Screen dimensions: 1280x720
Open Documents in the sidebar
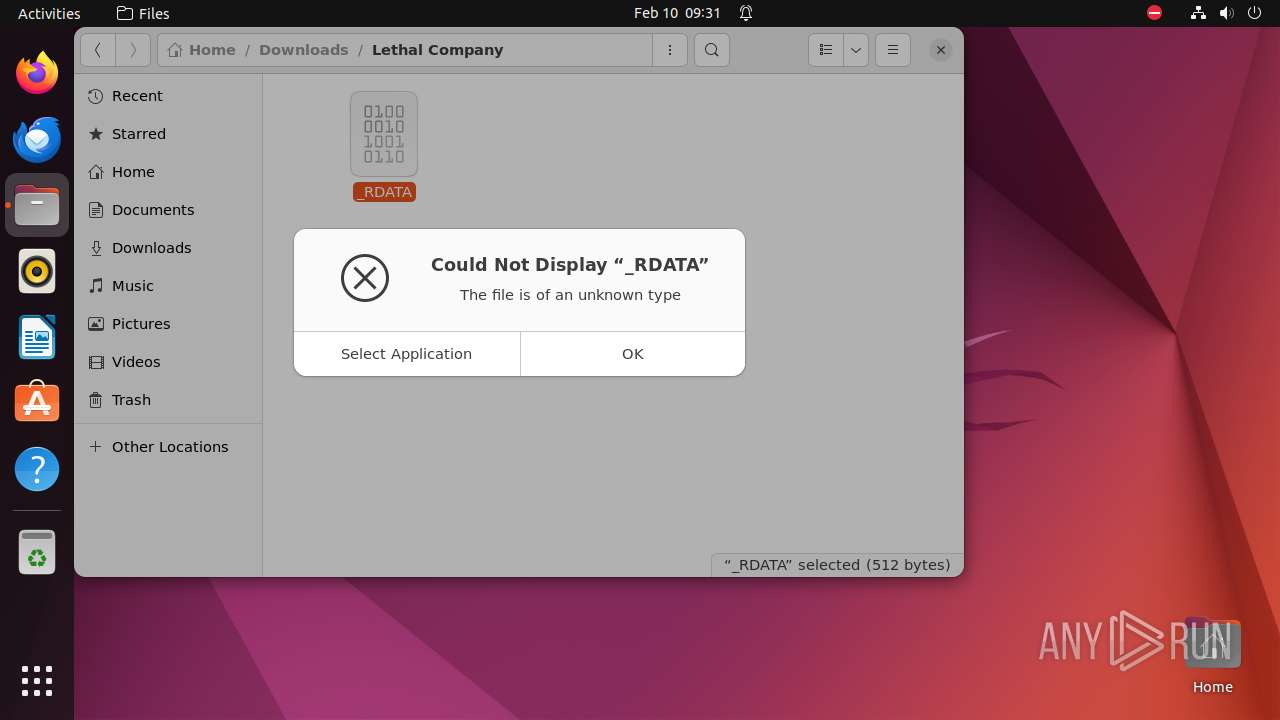pyautogui.click(x=168, y=210)
